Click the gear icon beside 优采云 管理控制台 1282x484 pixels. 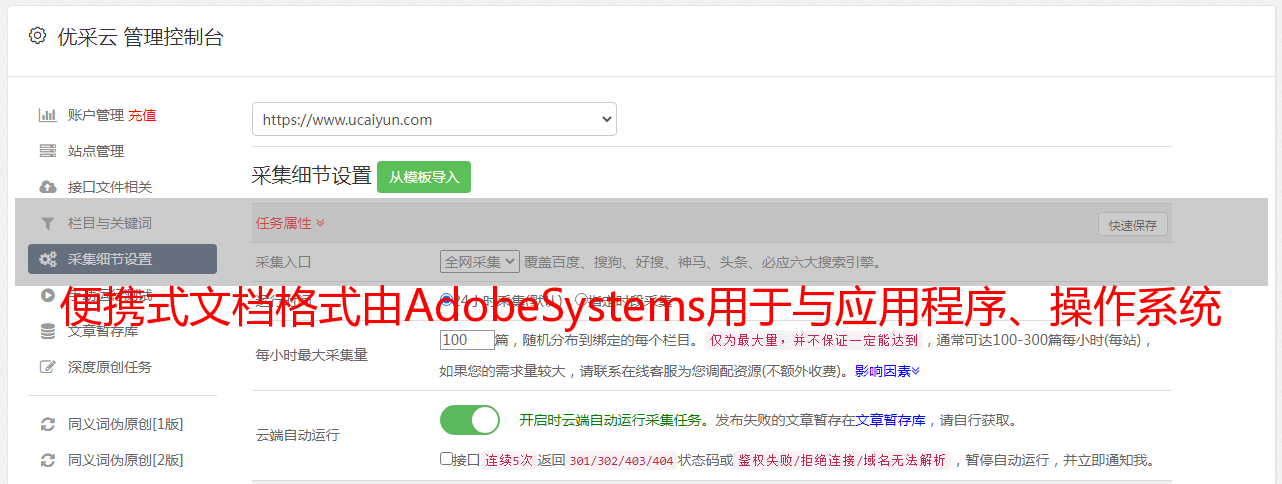pyautogui.click(x=37, y=36)
